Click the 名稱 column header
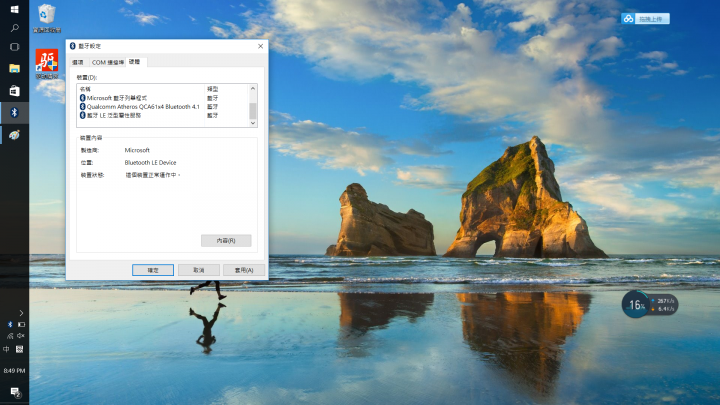Image resolution: width=720 pixels, height=405 pixels. 141,89
